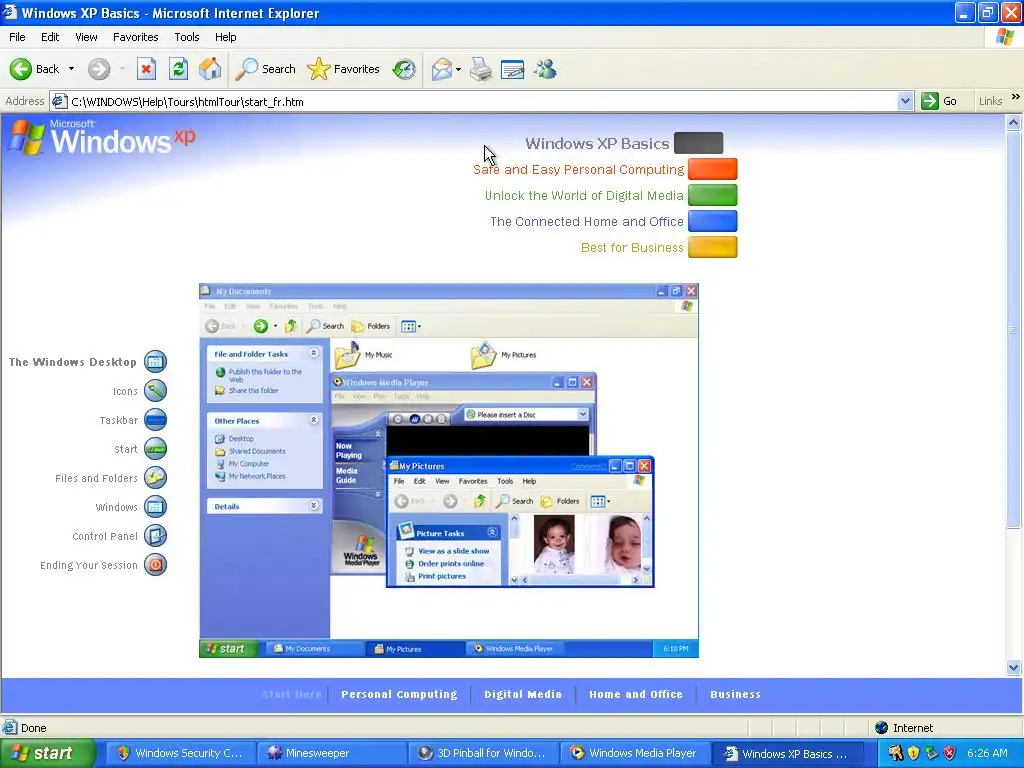1024x768 pixels.
Task: Click the address bar path field
Action: coord(482,102)
